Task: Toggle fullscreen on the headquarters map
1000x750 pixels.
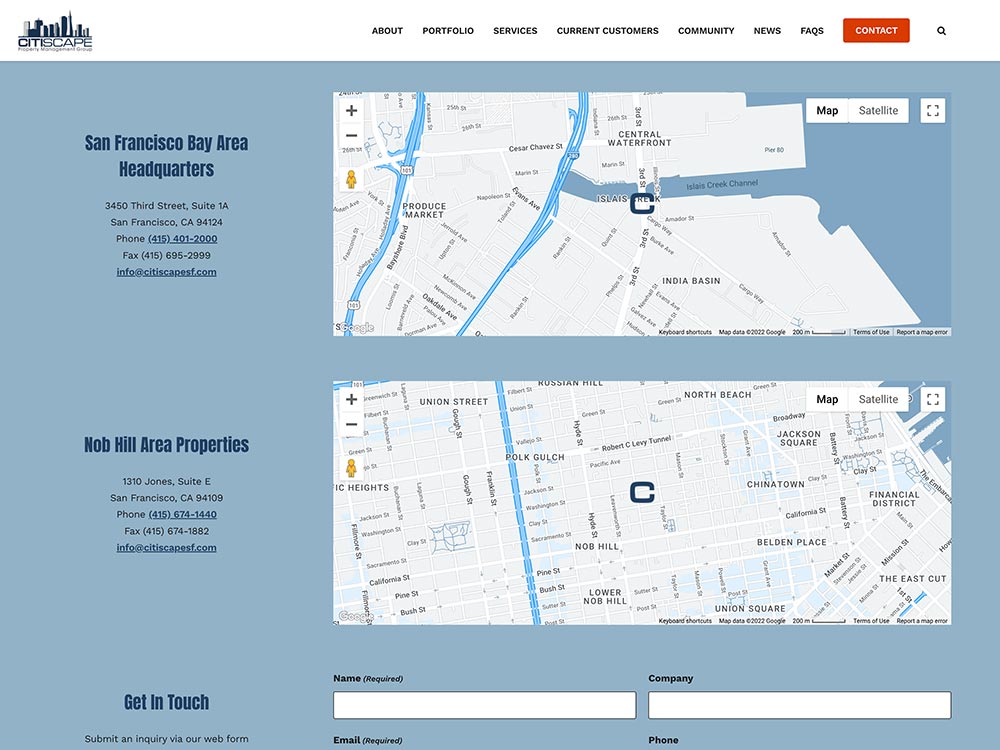Action: (x=933, y=110)
